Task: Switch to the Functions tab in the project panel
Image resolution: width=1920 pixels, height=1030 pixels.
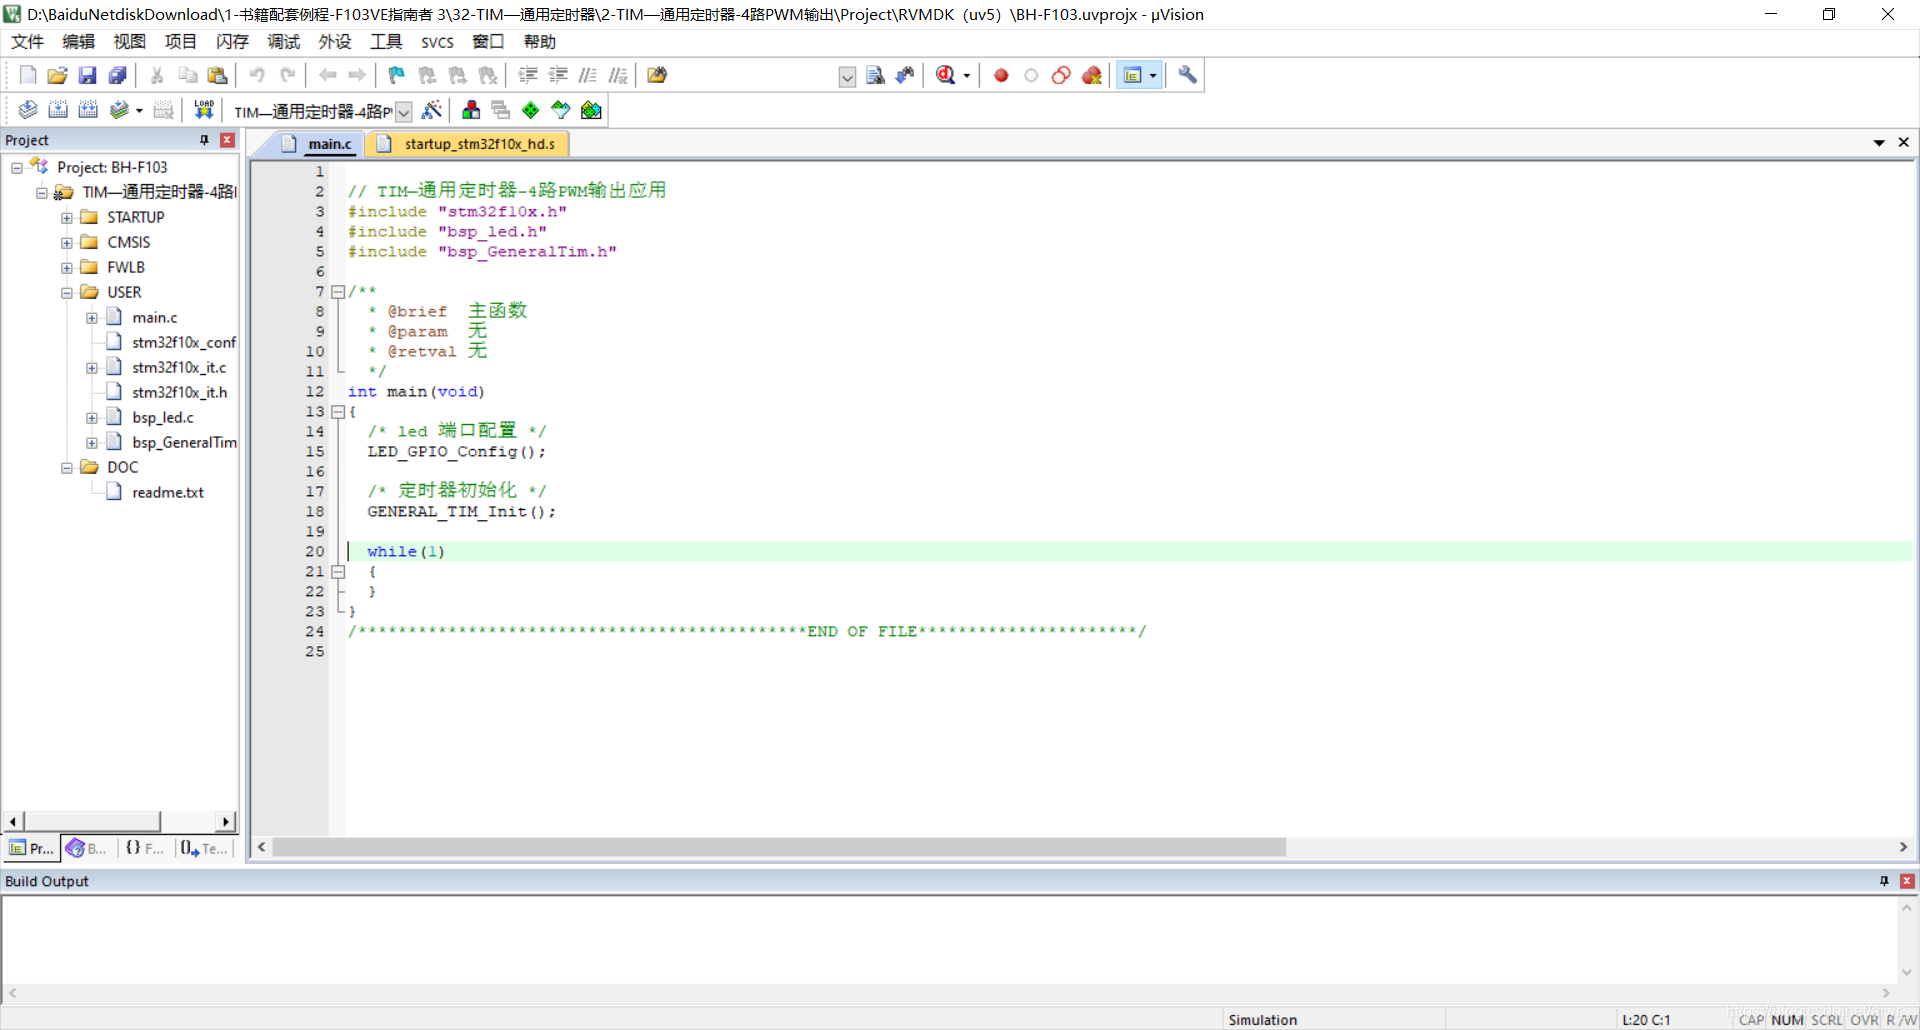Action: 144,848
